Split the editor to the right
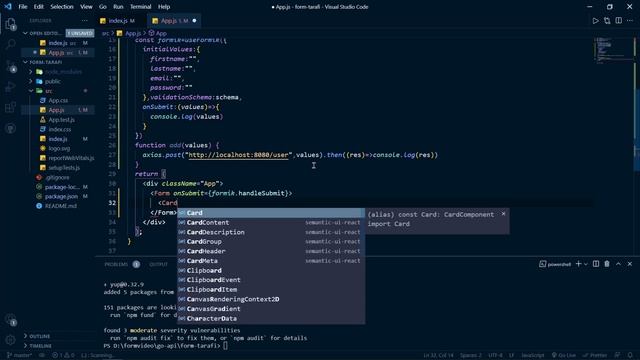This screenshot has width=640, height=360. 619,21
